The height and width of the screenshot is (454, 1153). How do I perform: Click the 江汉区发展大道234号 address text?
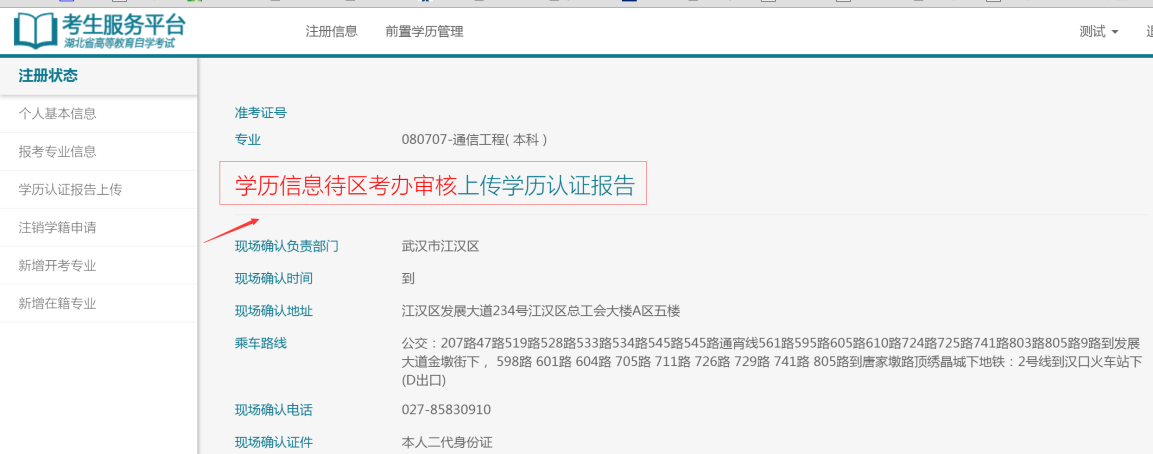pos(541,311)
